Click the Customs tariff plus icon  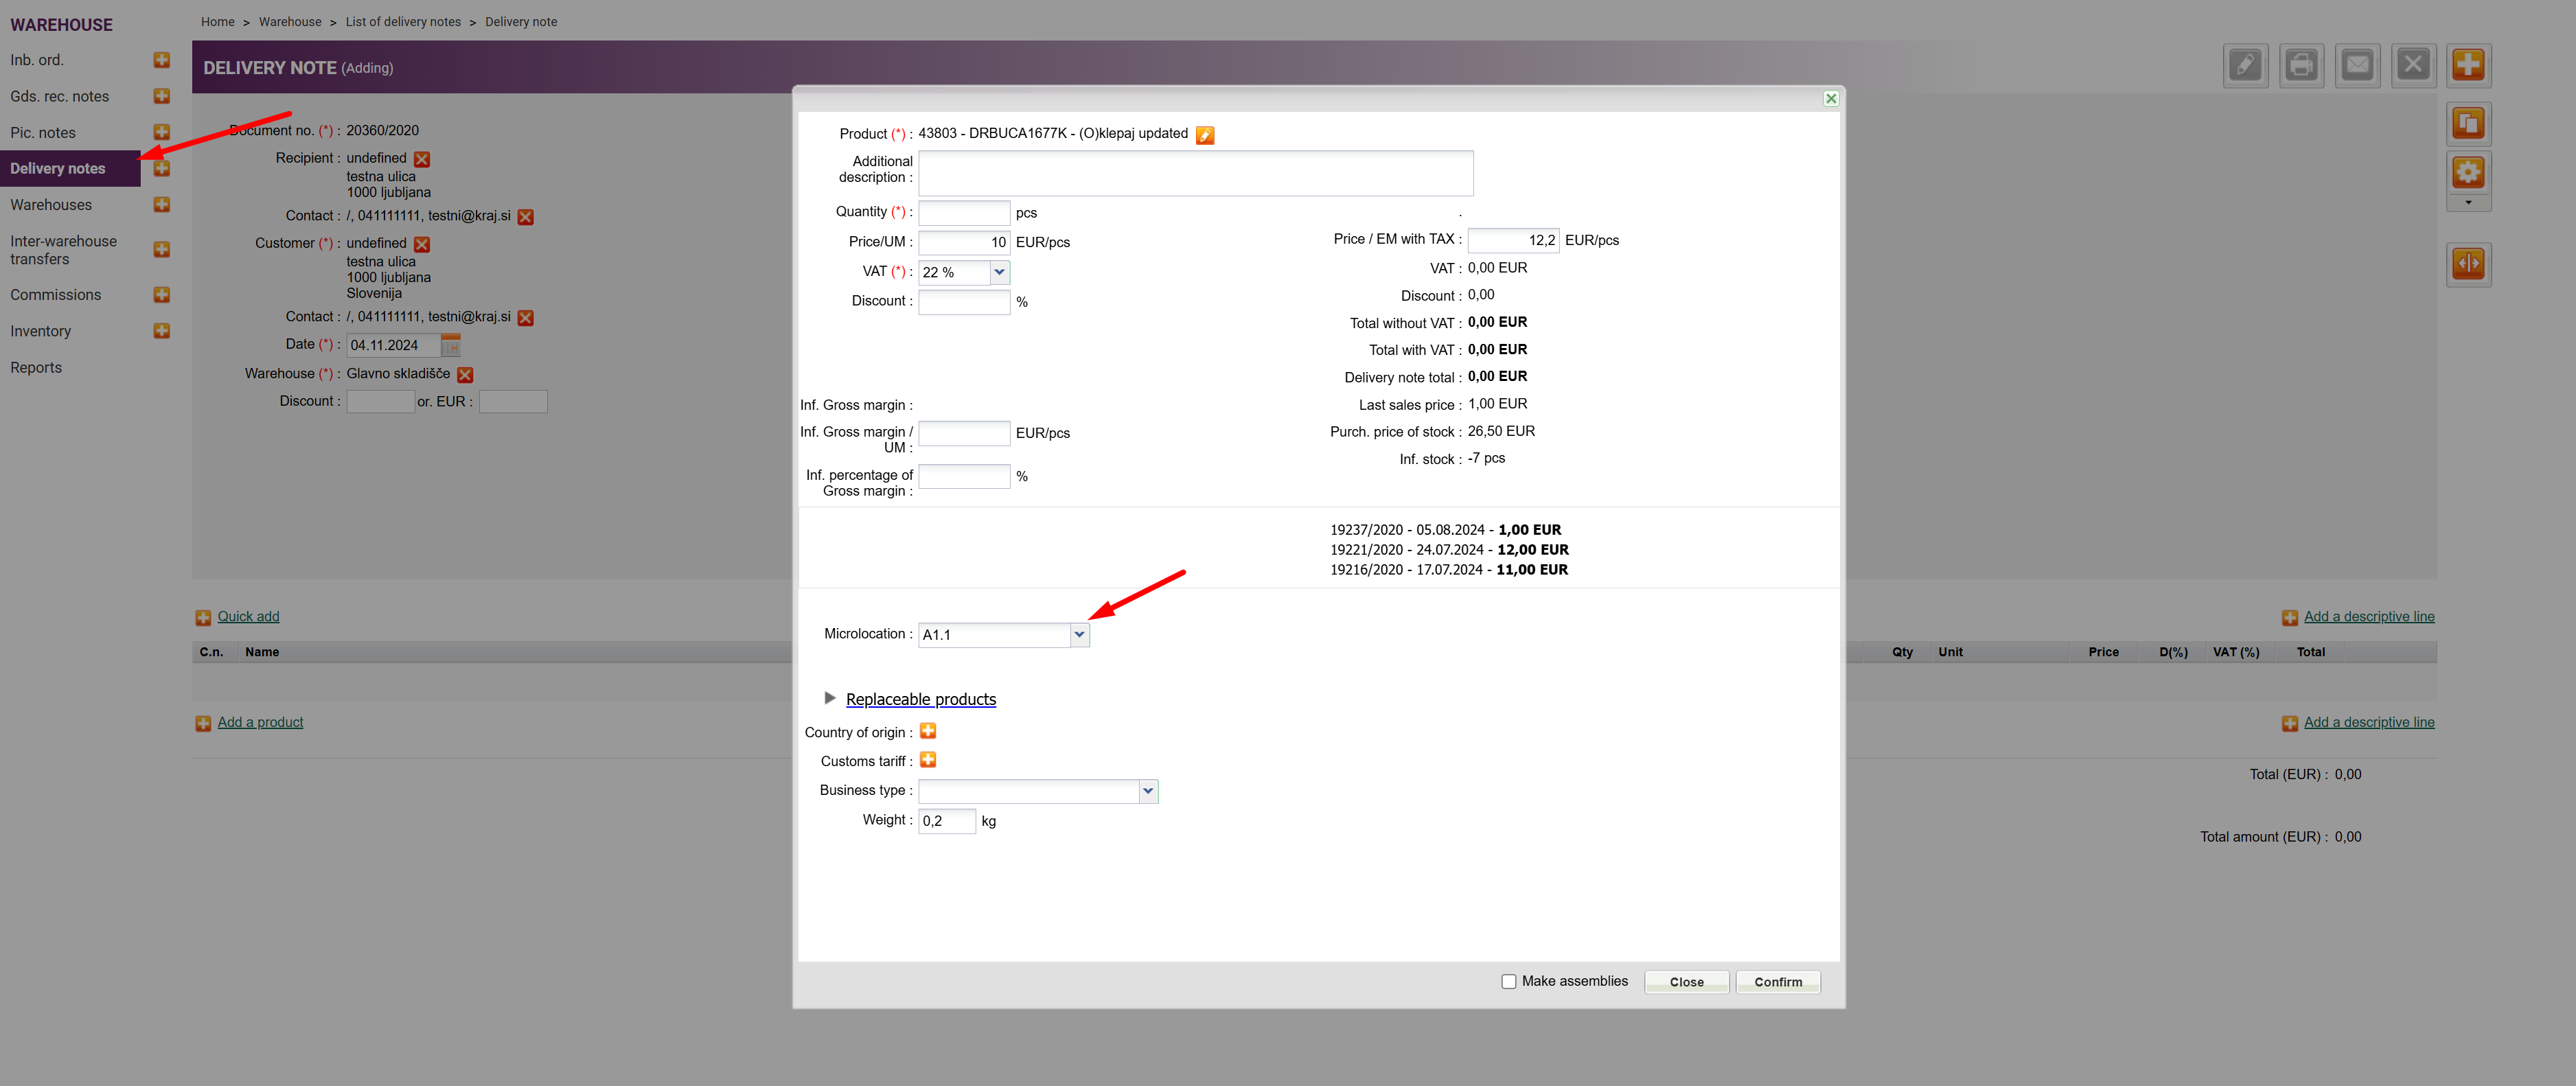click(x=928, y=760)
